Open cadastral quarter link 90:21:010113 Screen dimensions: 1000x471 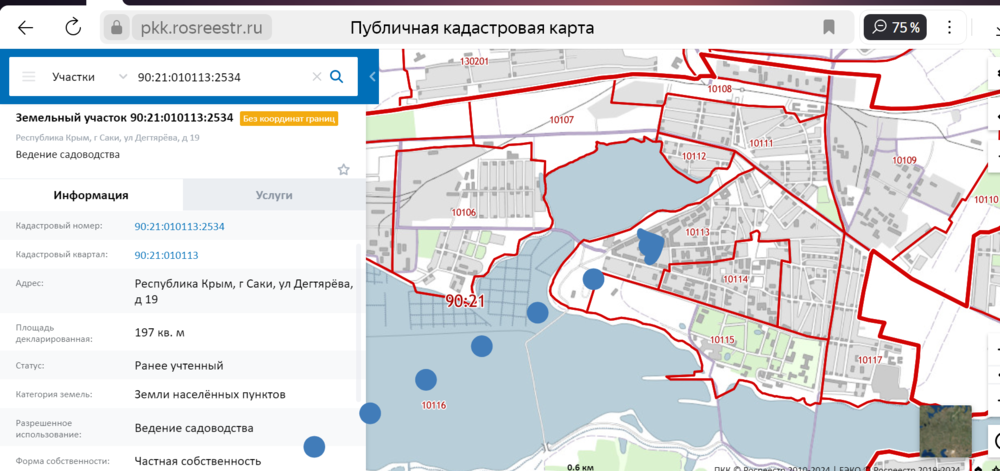click(166, 255)
